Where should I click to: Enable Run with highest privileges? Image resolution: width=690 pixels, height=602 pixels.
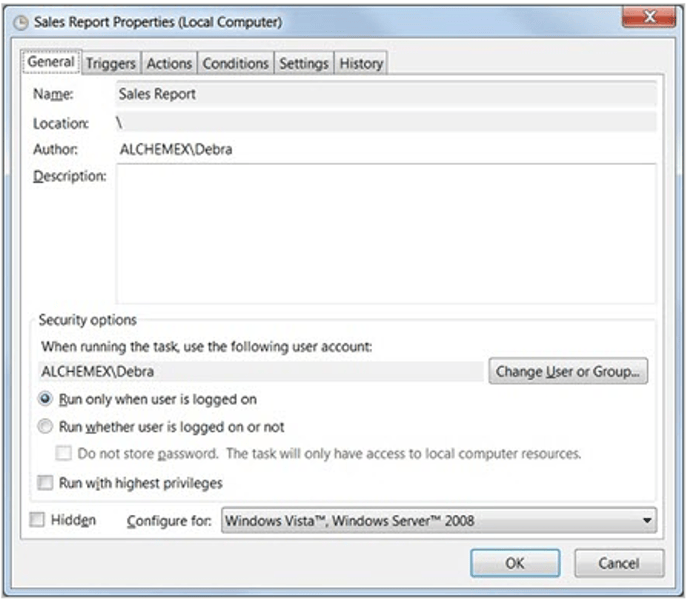[45, 483]
